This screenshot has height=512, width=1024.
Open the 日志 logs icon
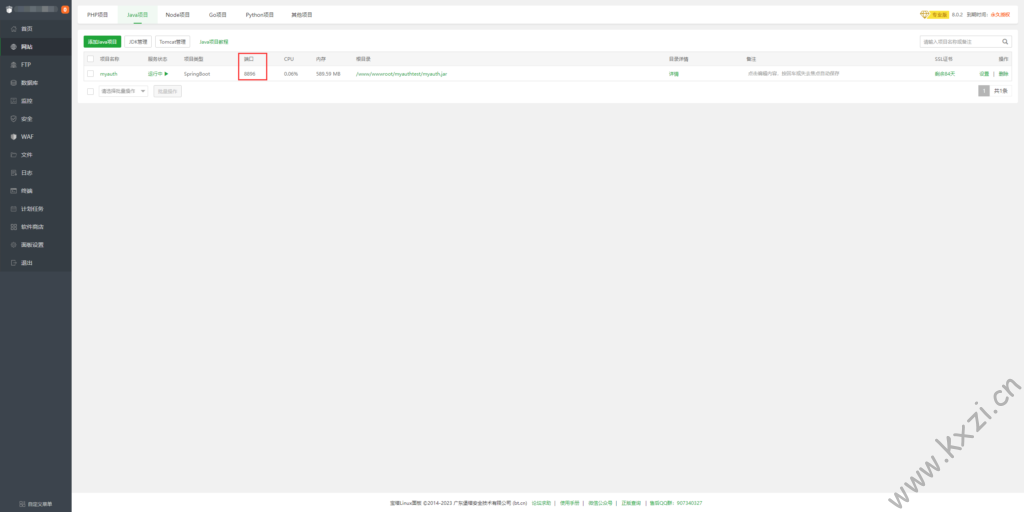[14, 172]
